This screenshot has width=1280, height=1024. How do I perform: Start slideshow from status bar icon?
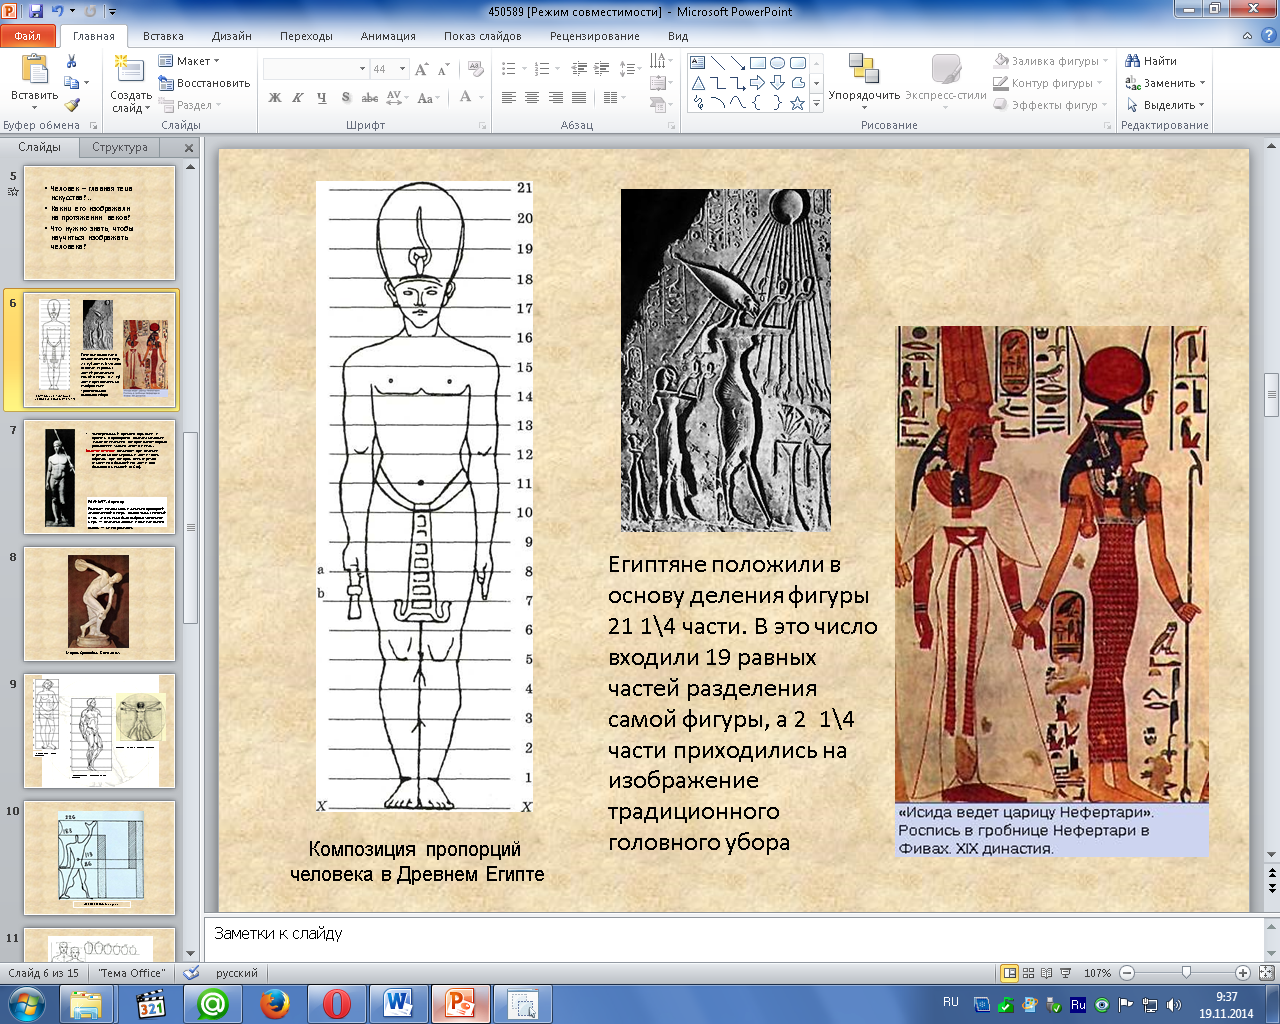click(1065, 973)
